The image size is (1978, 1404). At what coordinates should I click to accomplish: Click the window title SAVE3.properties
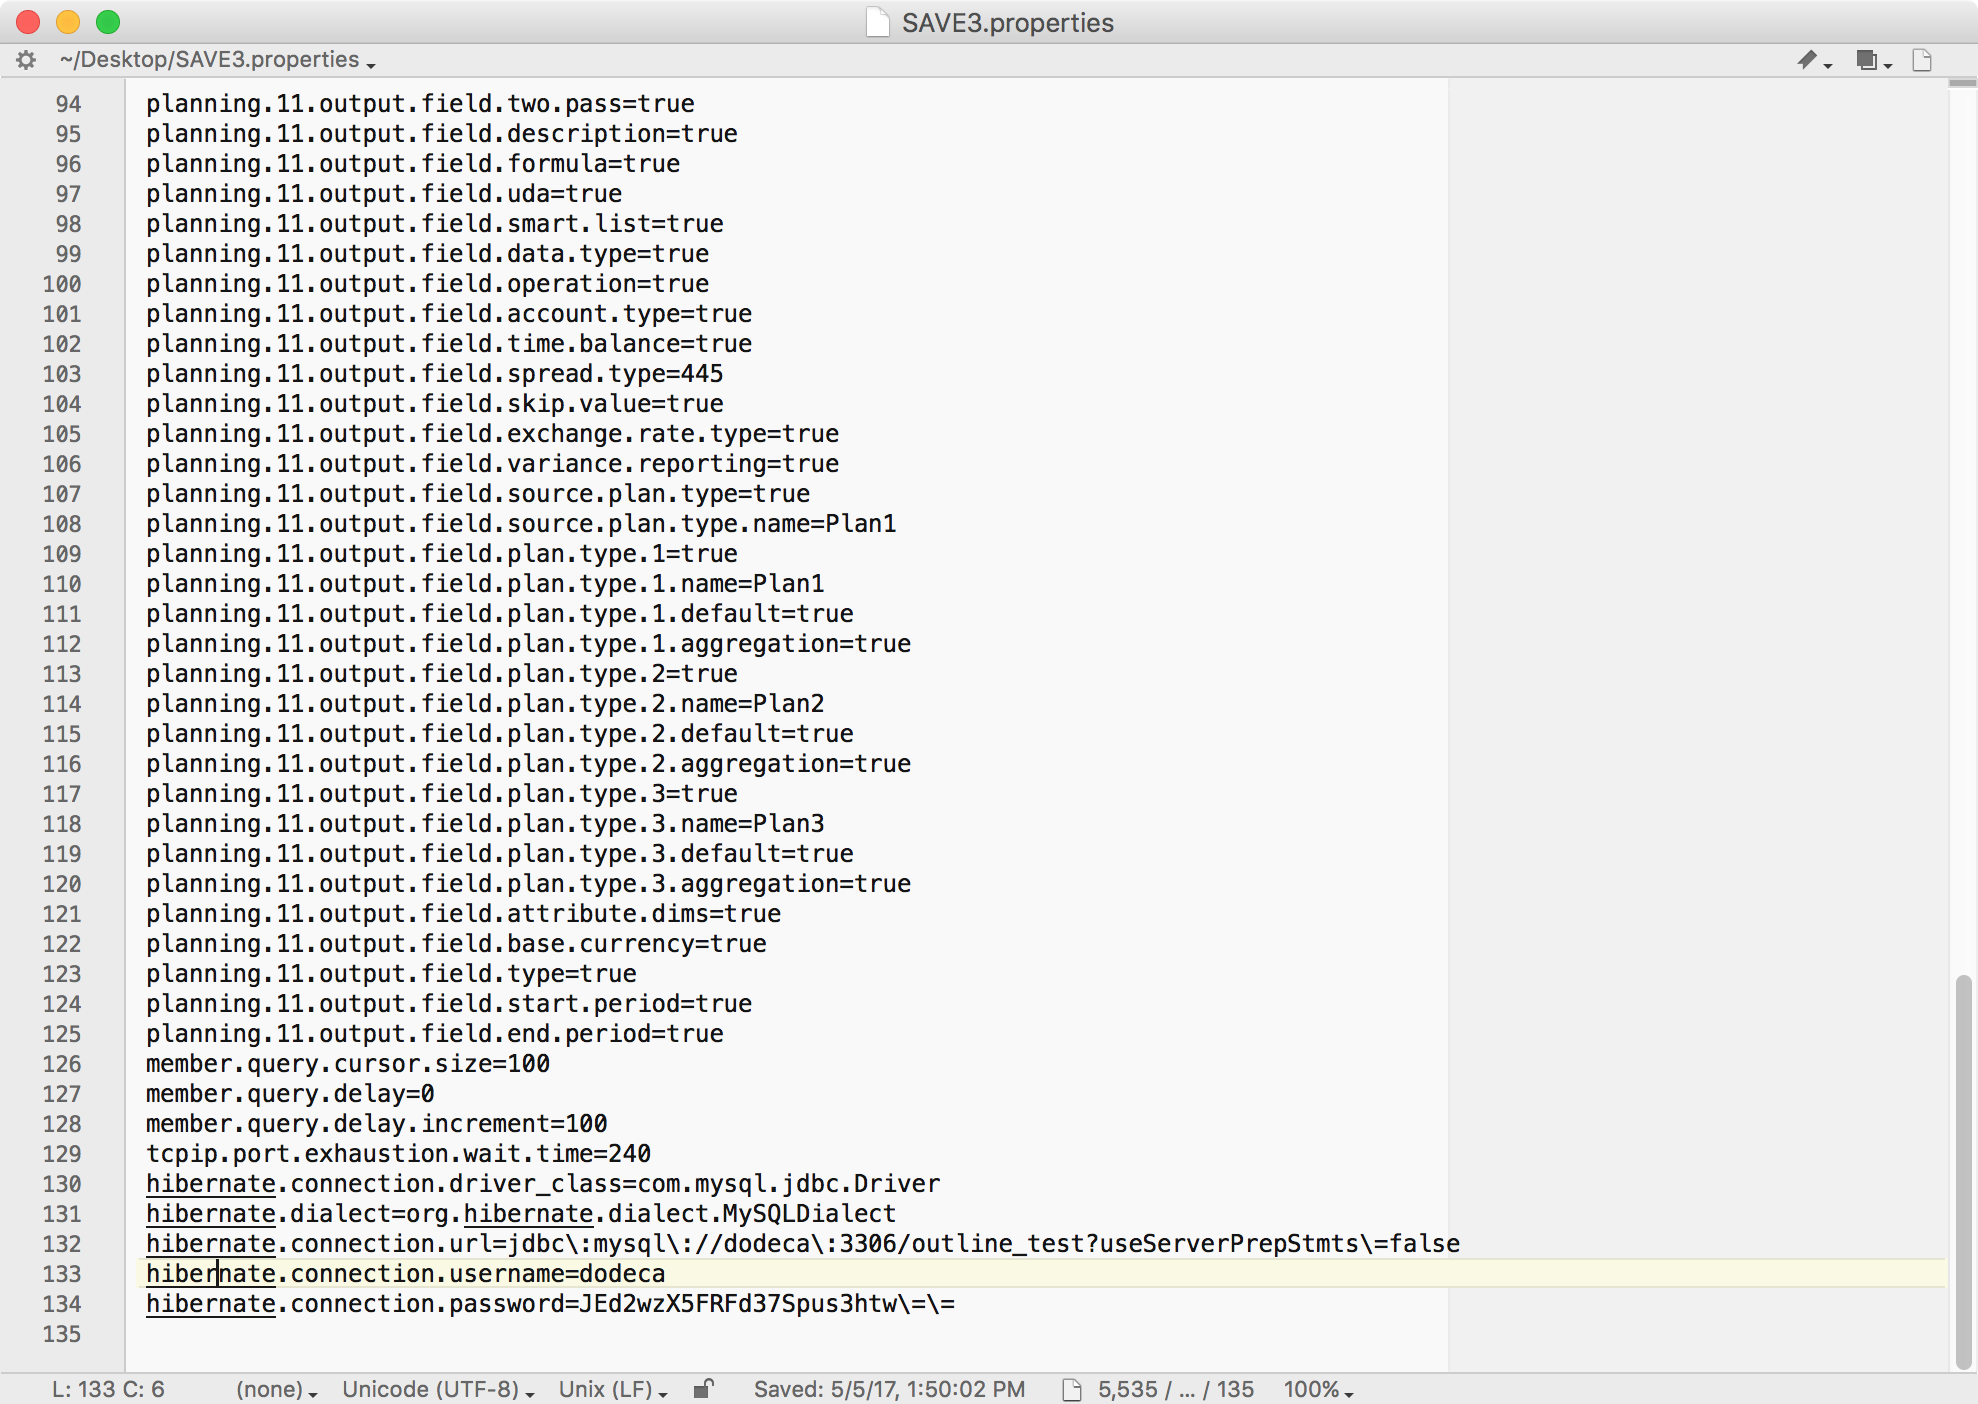click(x=1007, y=22)
